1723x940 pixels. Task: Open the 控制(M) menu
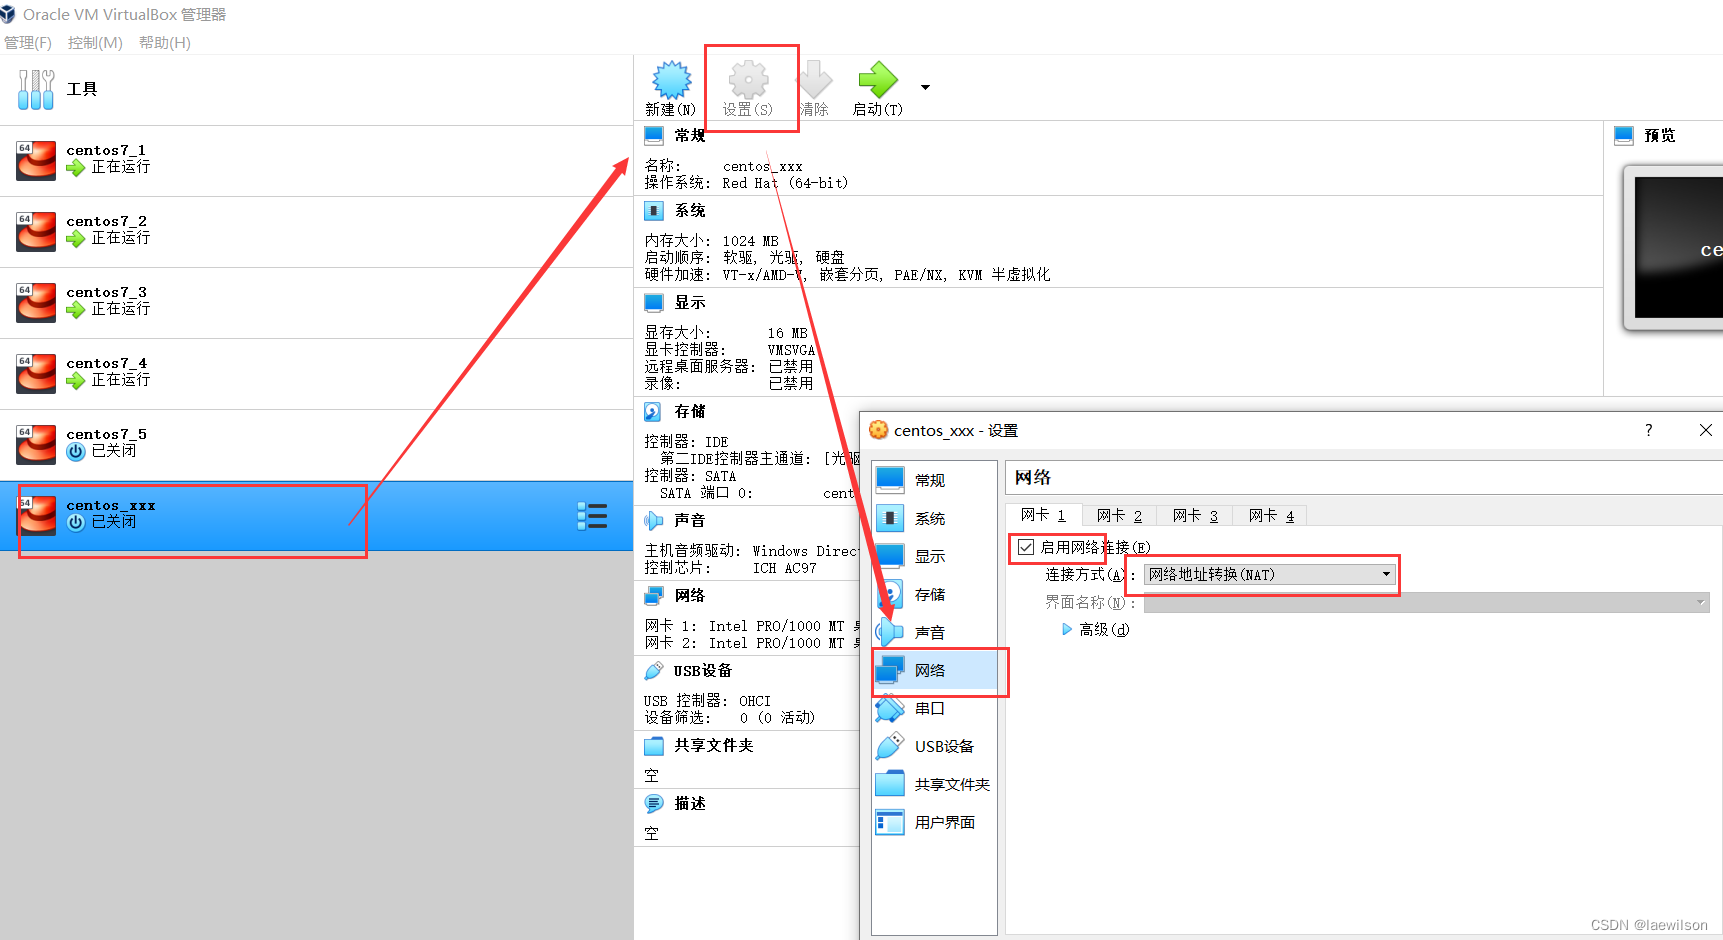(x=95, y=43)
